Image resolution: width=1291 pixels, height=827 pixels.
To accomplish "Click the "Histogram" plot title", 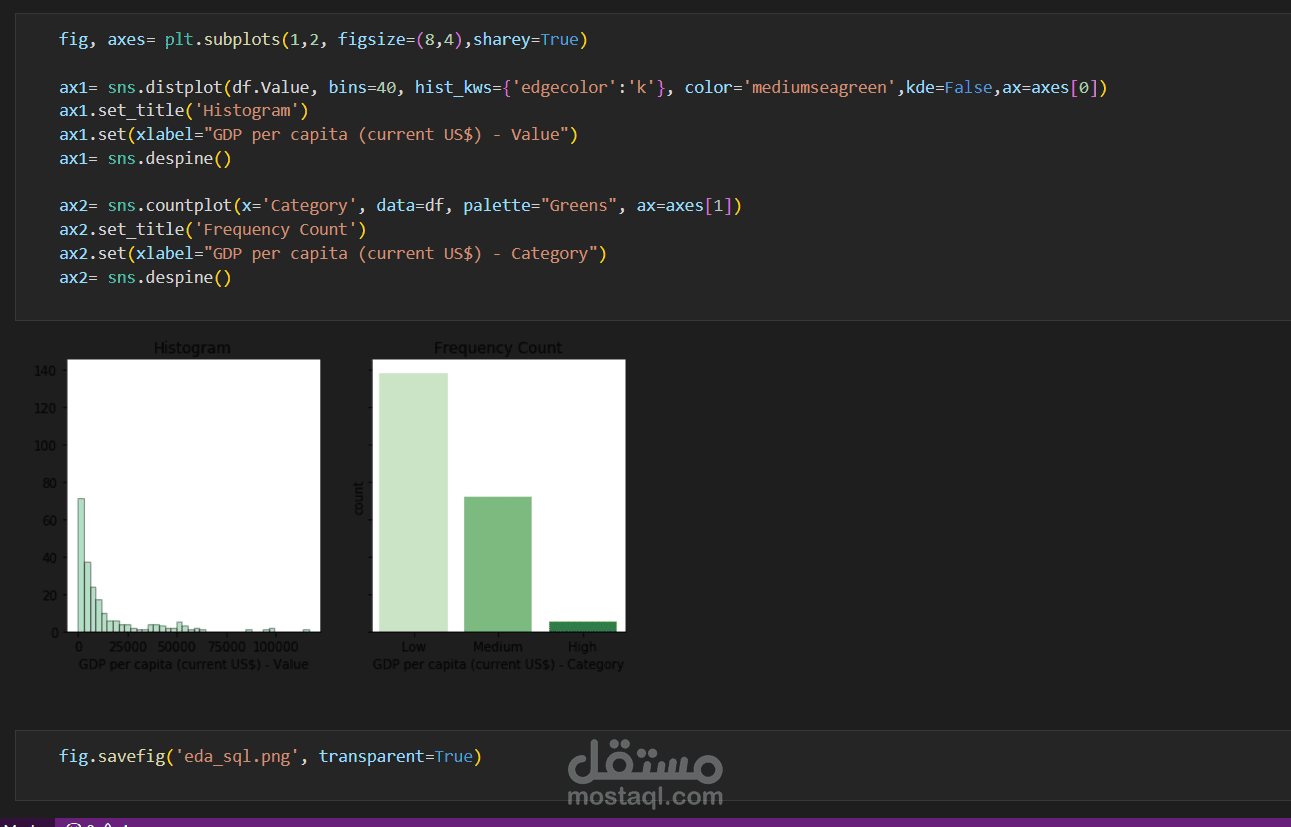I will tap(192, 348).
